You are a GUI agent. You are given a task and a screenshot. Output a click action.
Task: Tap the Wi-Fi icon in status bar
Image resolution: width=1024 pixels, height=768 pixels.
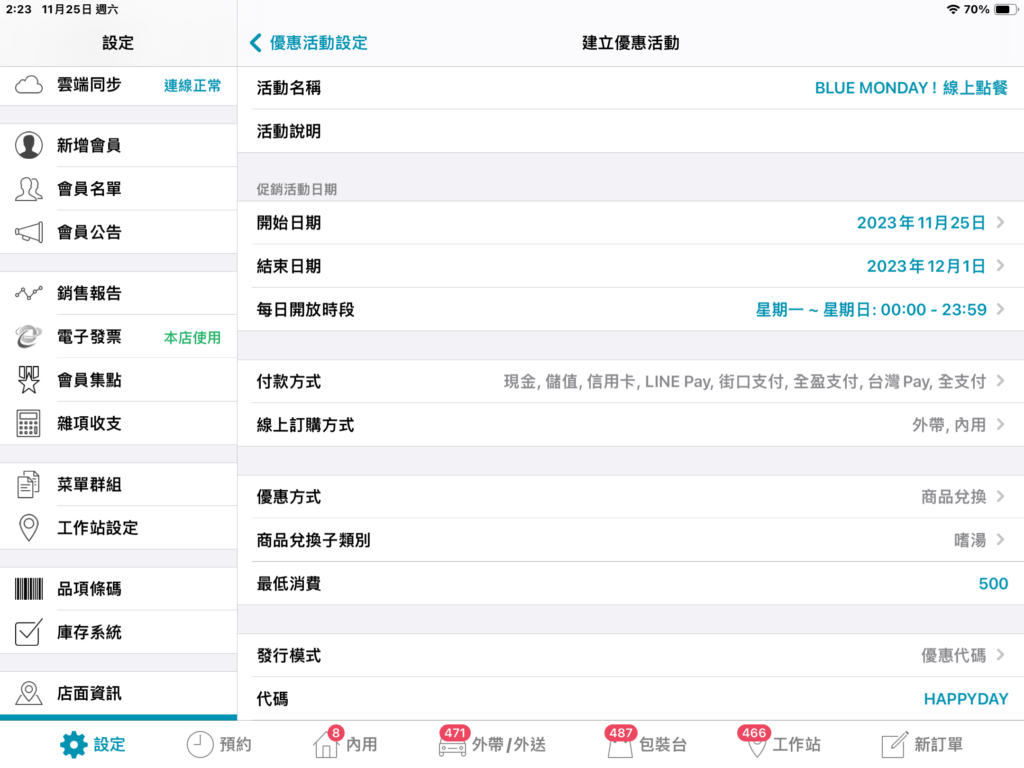pos(953,10)
